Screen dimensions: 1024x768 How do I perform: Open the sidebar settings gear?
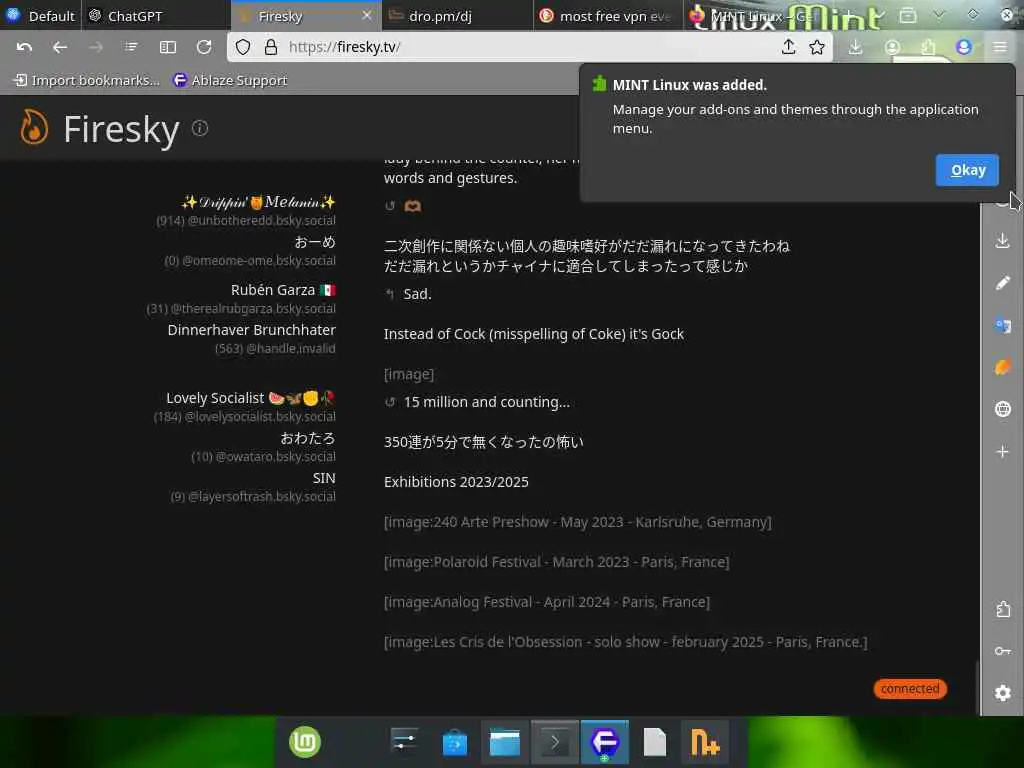(1002, 693)
